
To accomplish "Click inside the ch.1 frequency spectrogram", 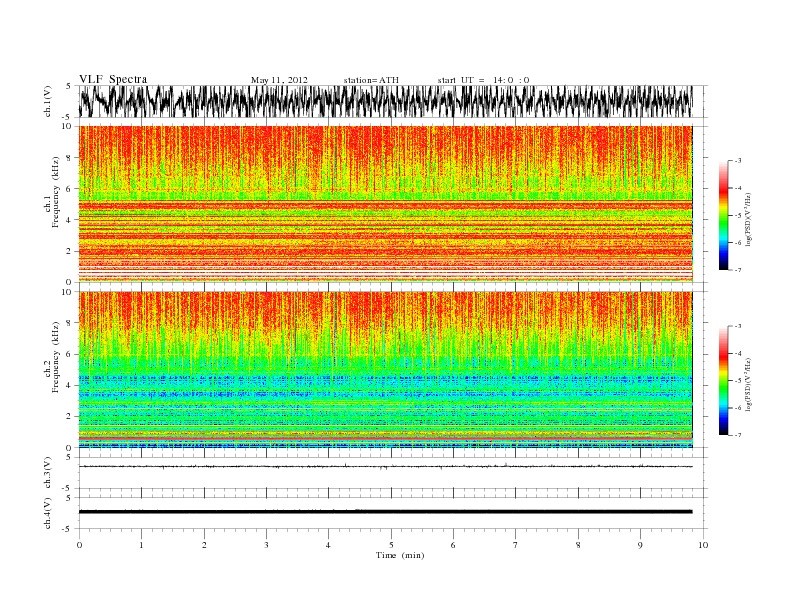I will pyautogui.click(x=385, y=204).
